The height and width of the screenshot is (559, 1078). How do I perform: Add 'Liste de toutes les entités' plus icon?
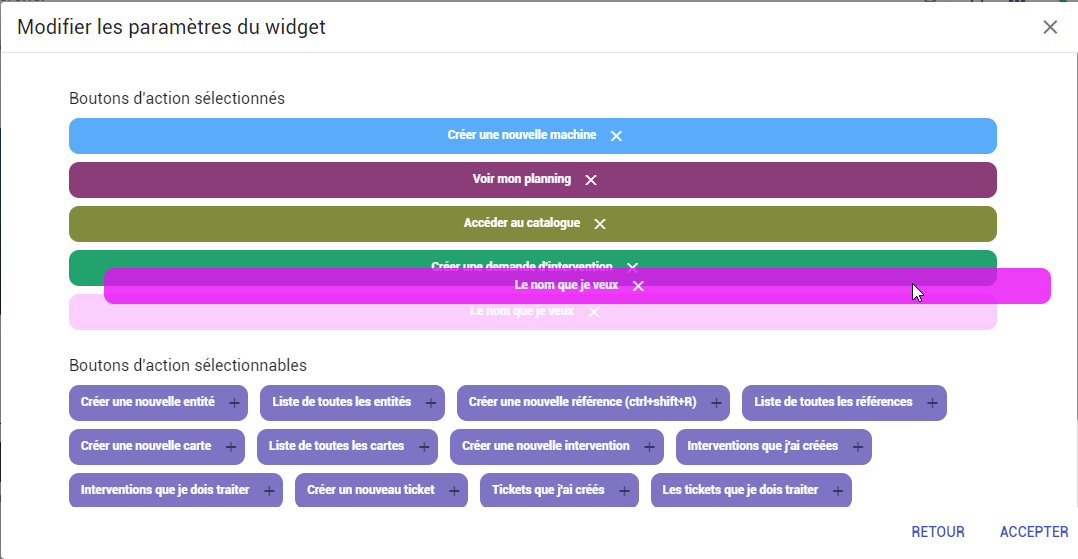430,403
